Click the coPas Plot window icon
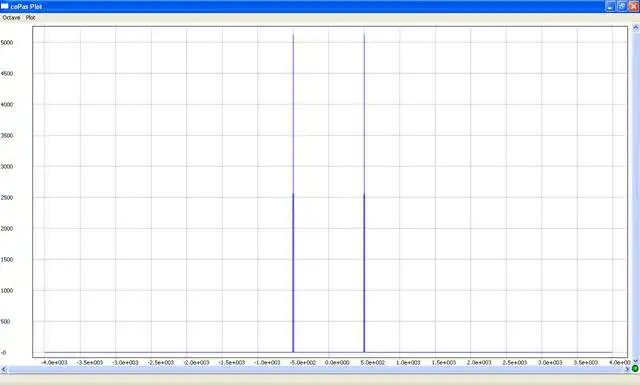 click(x=4, y=6)
